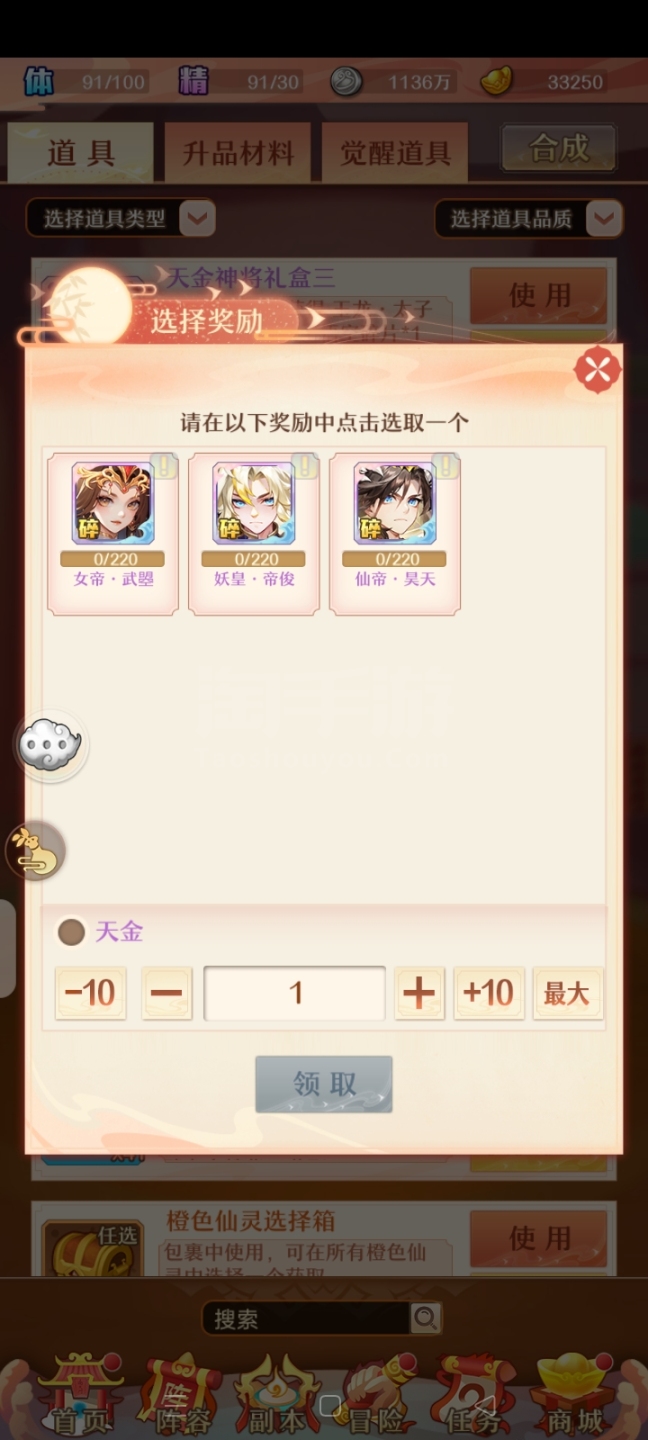The image size is (648, 1440).
Task: Open the 首页 home icon
Action: click(x=79, y=1393)
